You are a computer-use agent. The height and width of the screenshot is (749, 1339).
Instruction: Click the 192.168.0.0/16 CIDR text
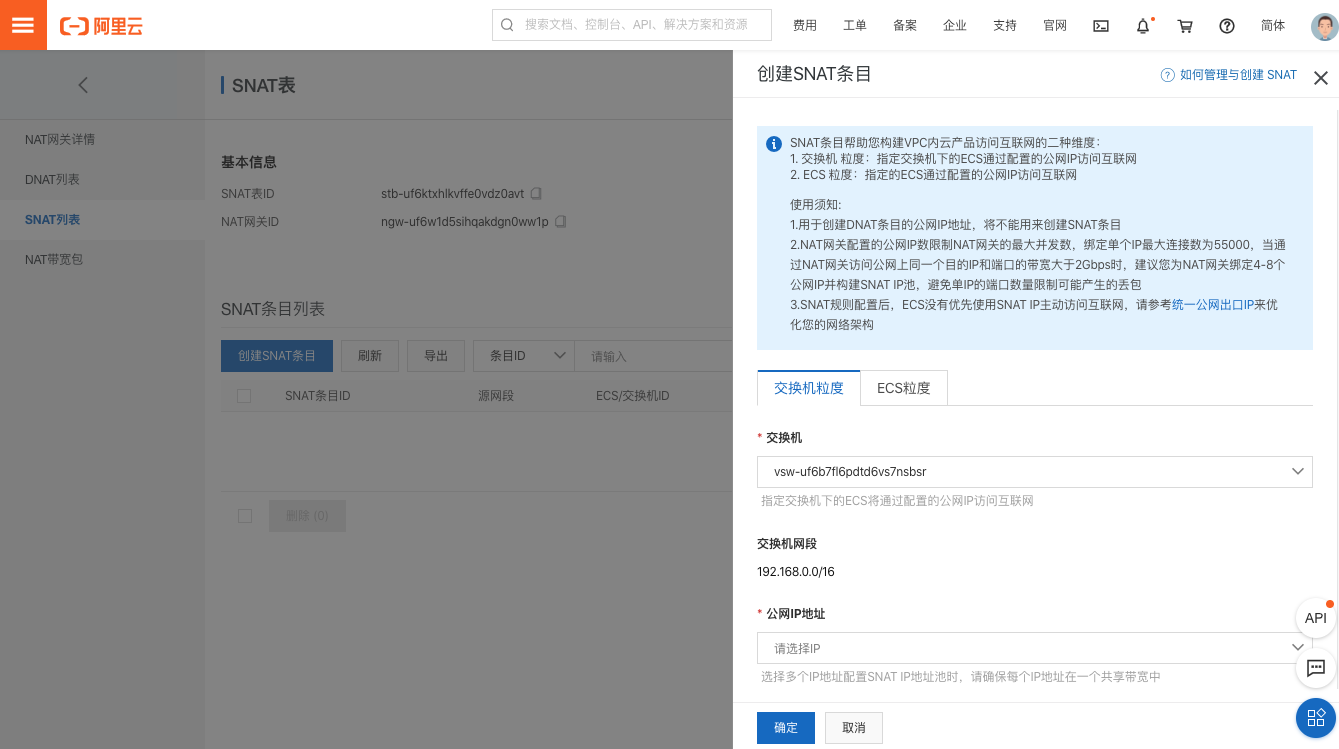tap(796, 572)
